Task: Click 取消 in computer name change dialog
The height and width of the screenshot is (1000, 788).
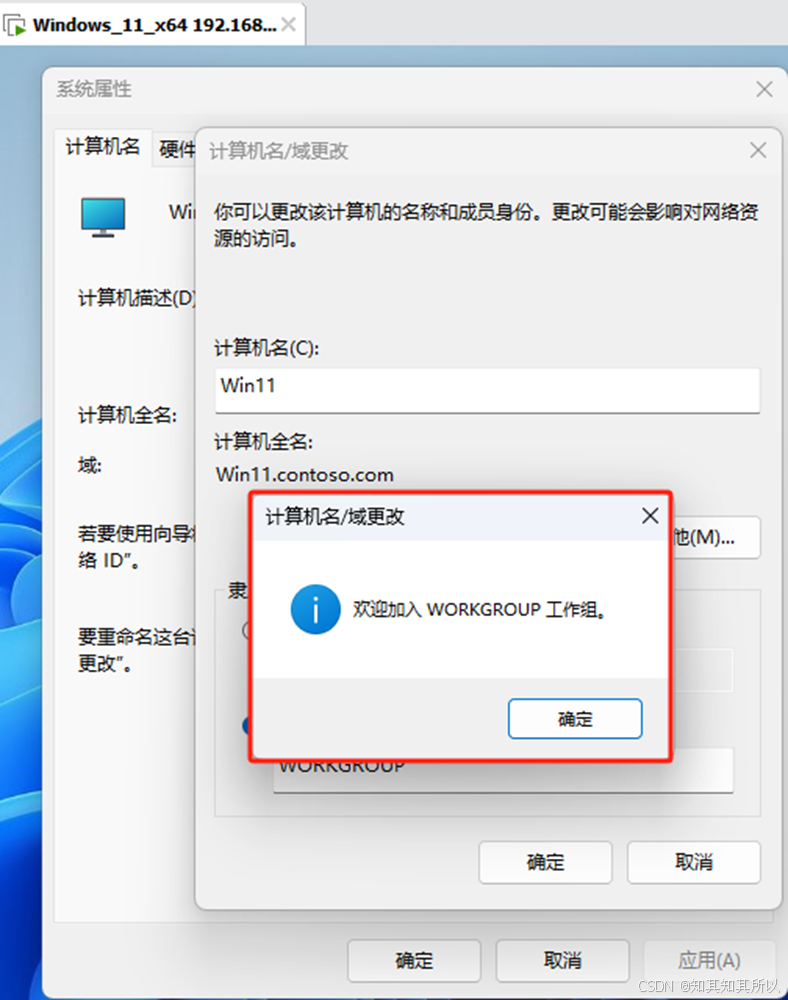Action: (x=694, y=862)
